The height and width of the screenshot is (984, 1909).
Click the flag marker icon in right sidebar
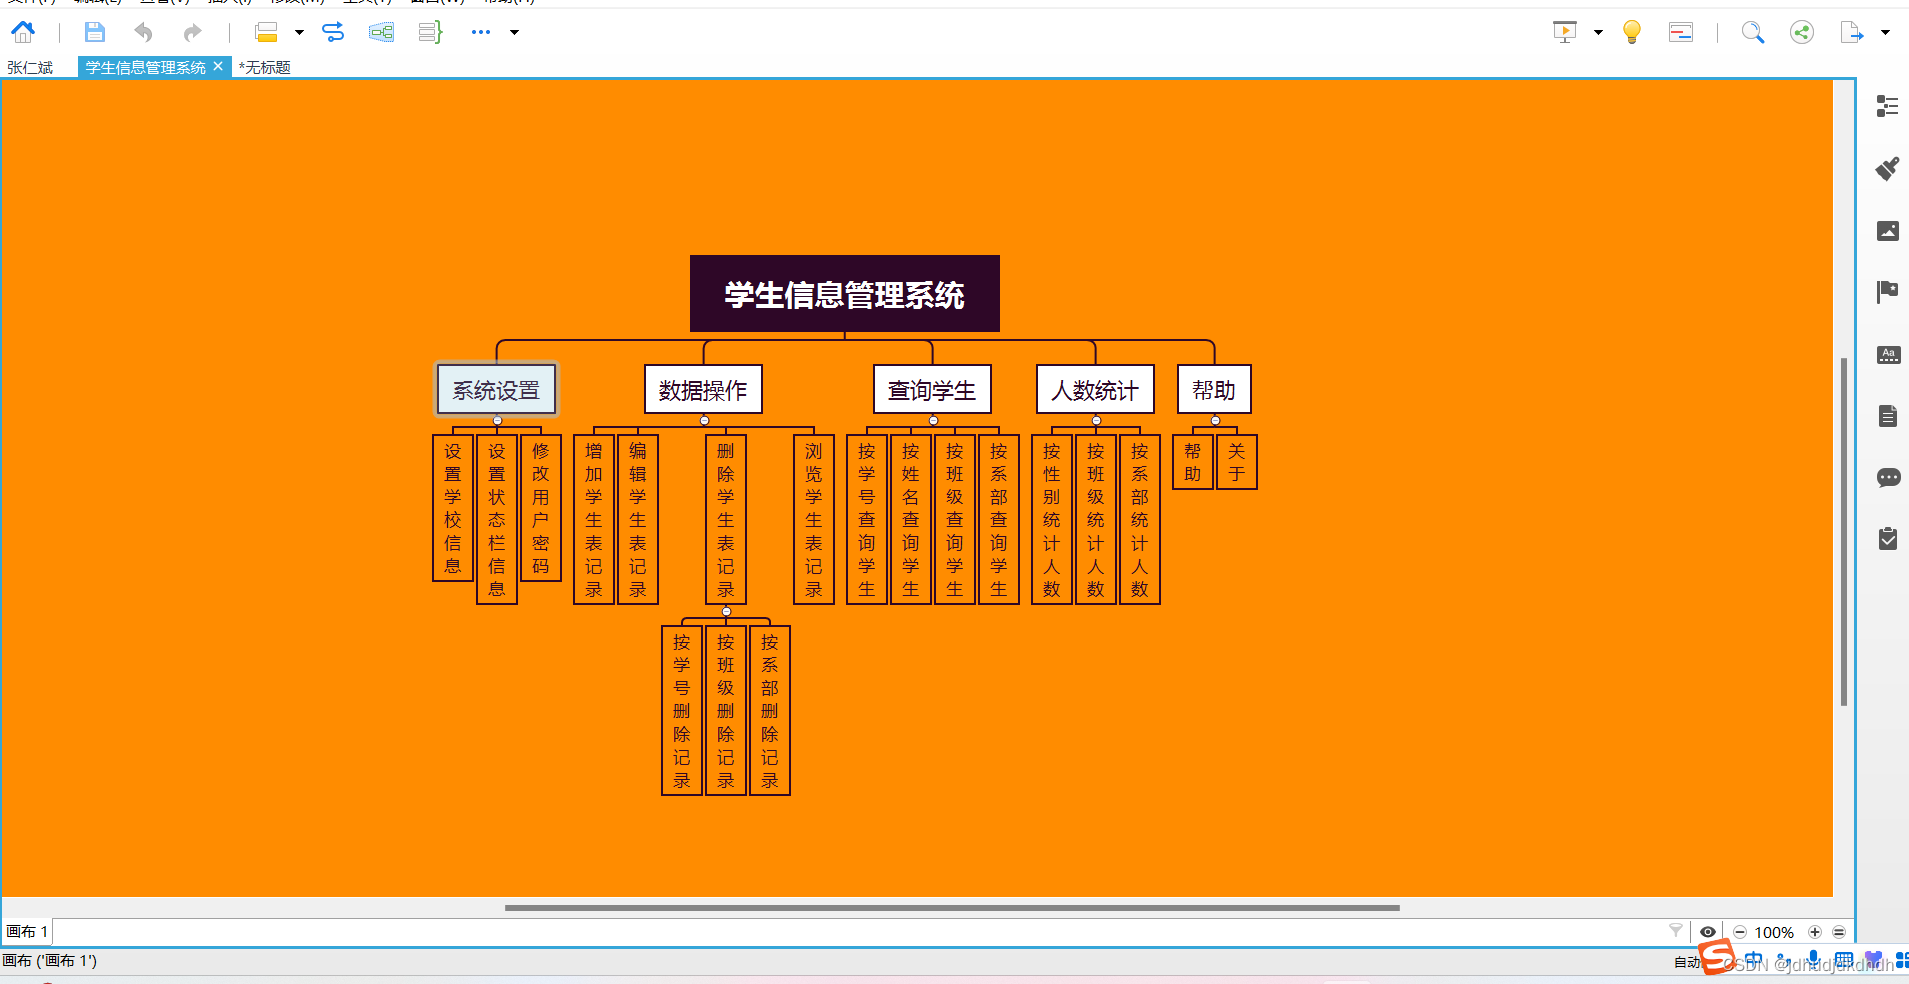(1888, 292)
